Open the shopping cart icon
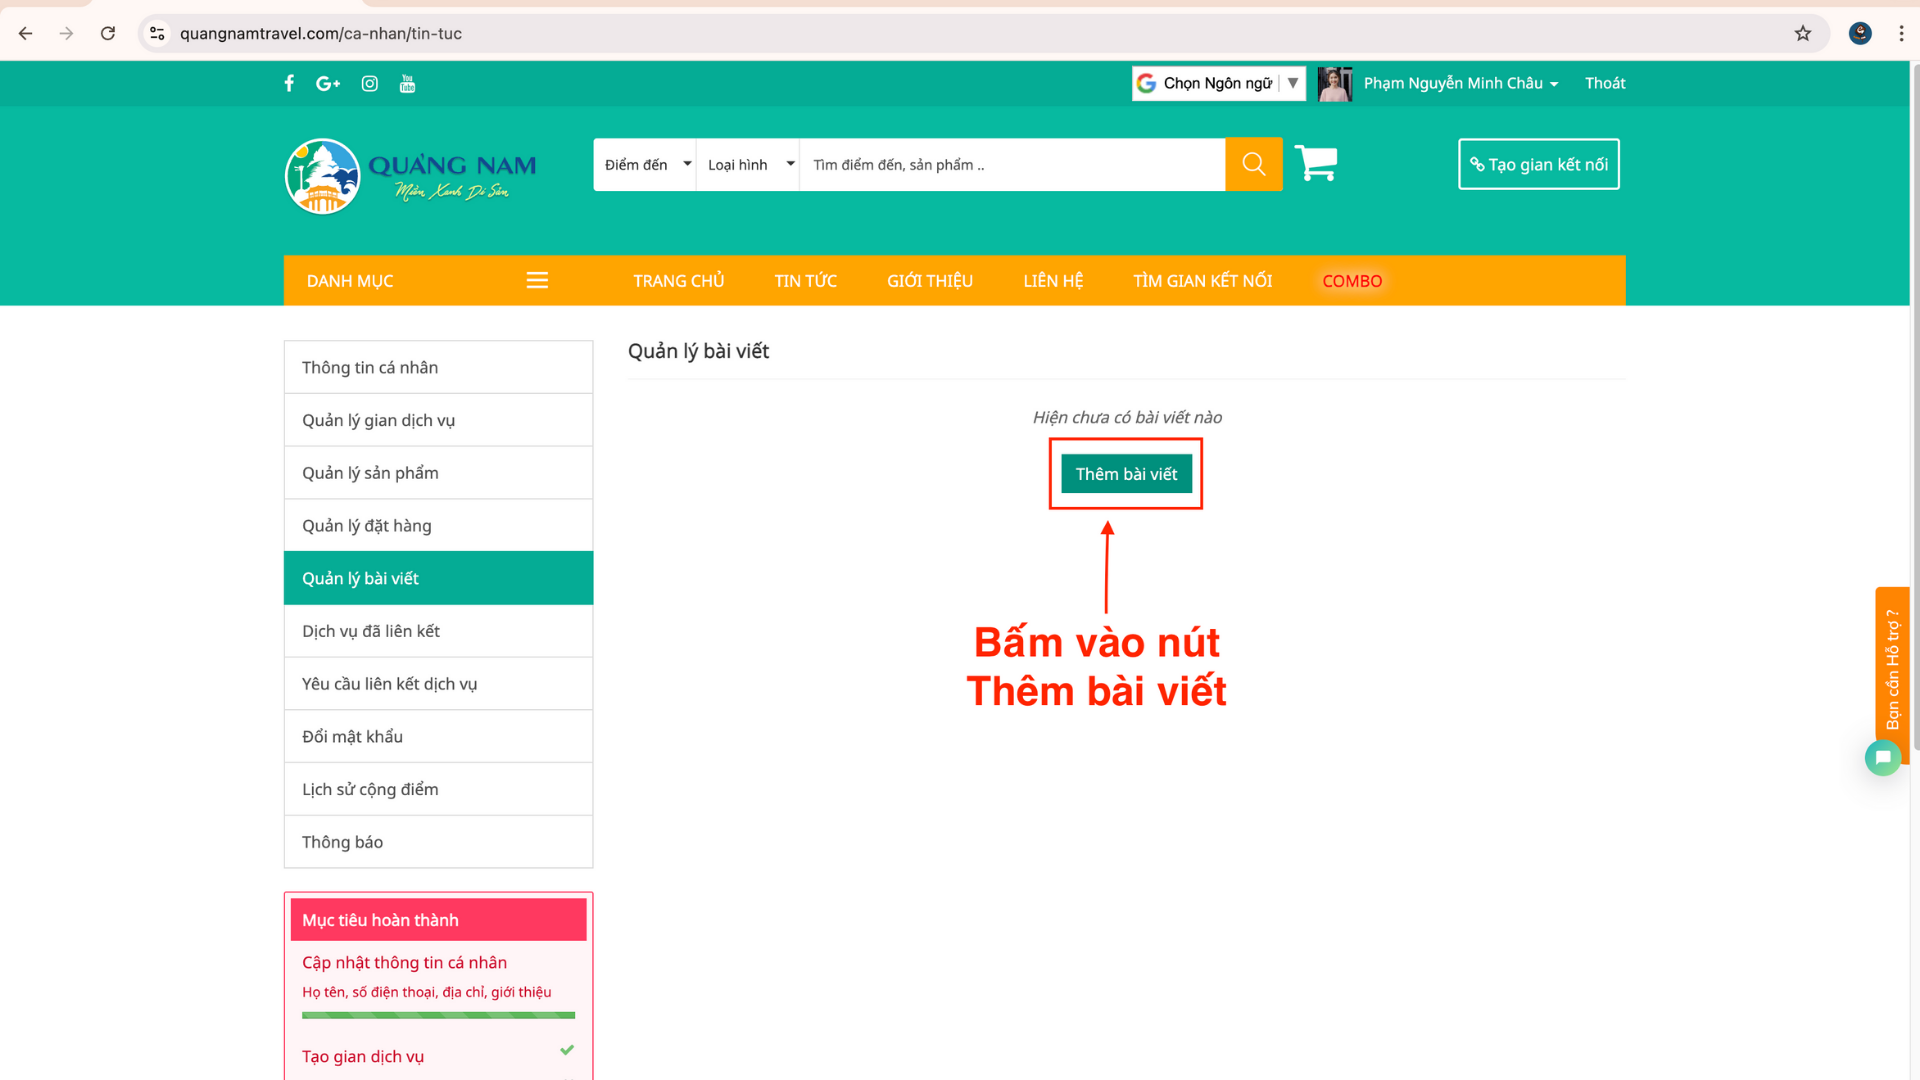Image resolution: width=1920 pixels, height=1080 pixels. click(1316, 163)
